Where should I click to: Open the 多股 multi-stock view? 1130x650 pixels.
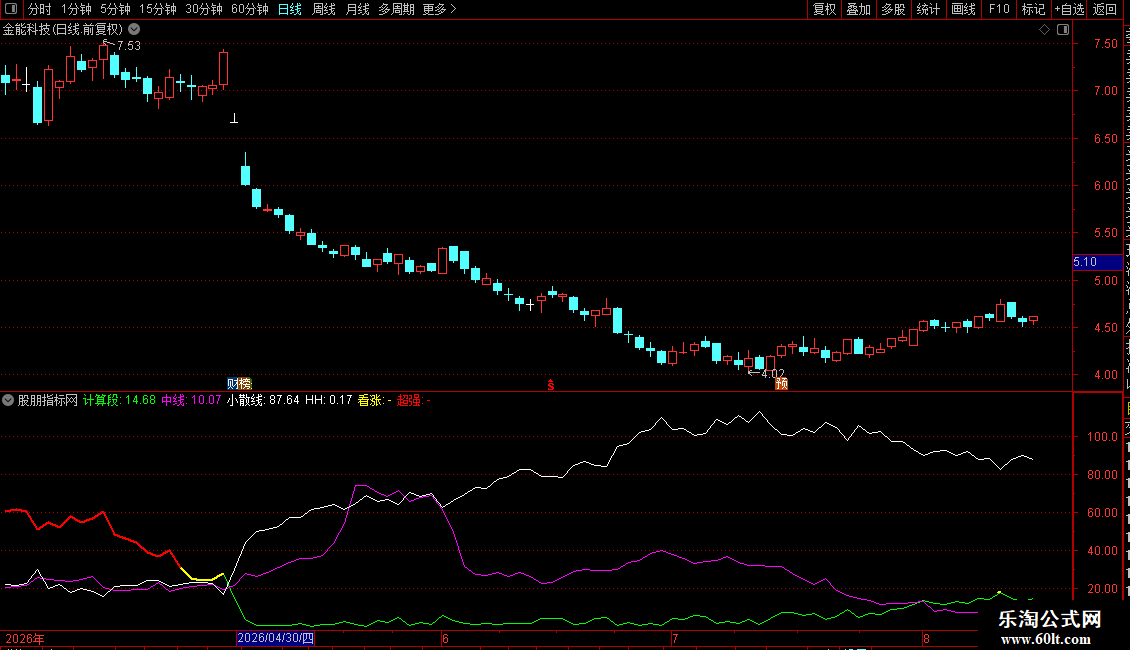pos(893,9)
